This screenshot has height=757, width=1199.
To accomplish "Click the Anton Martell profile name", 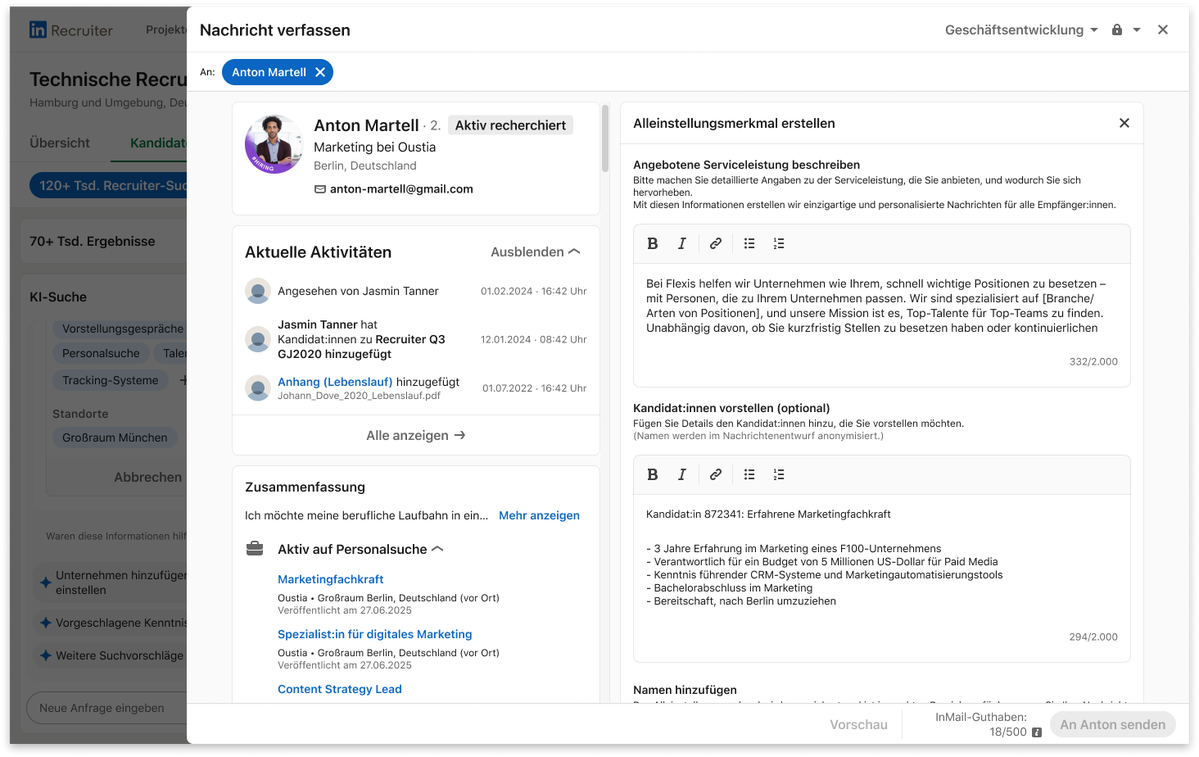I will coord(366,125).
